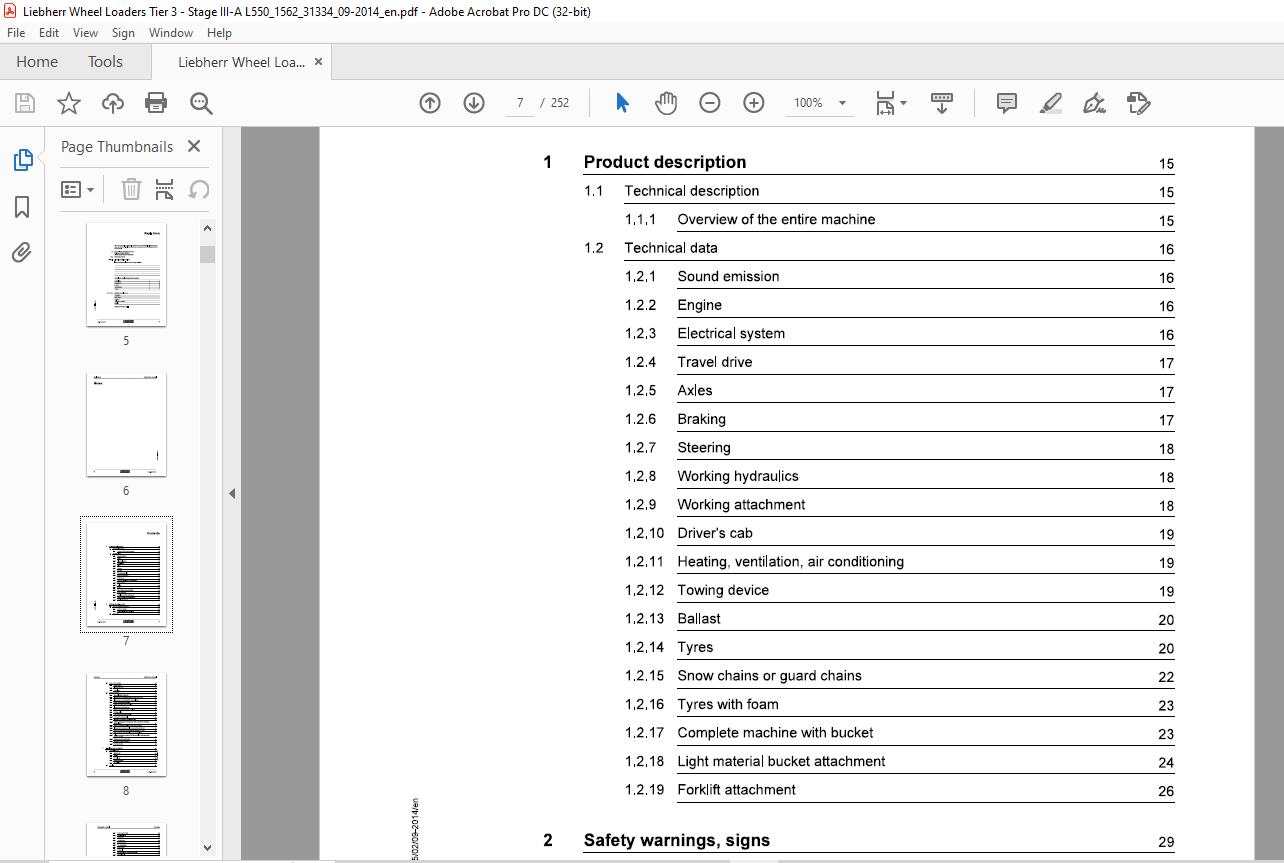Select the highlight text pen tool
The width and height of the screenshot is (1284, 863).
[1050, 103]
